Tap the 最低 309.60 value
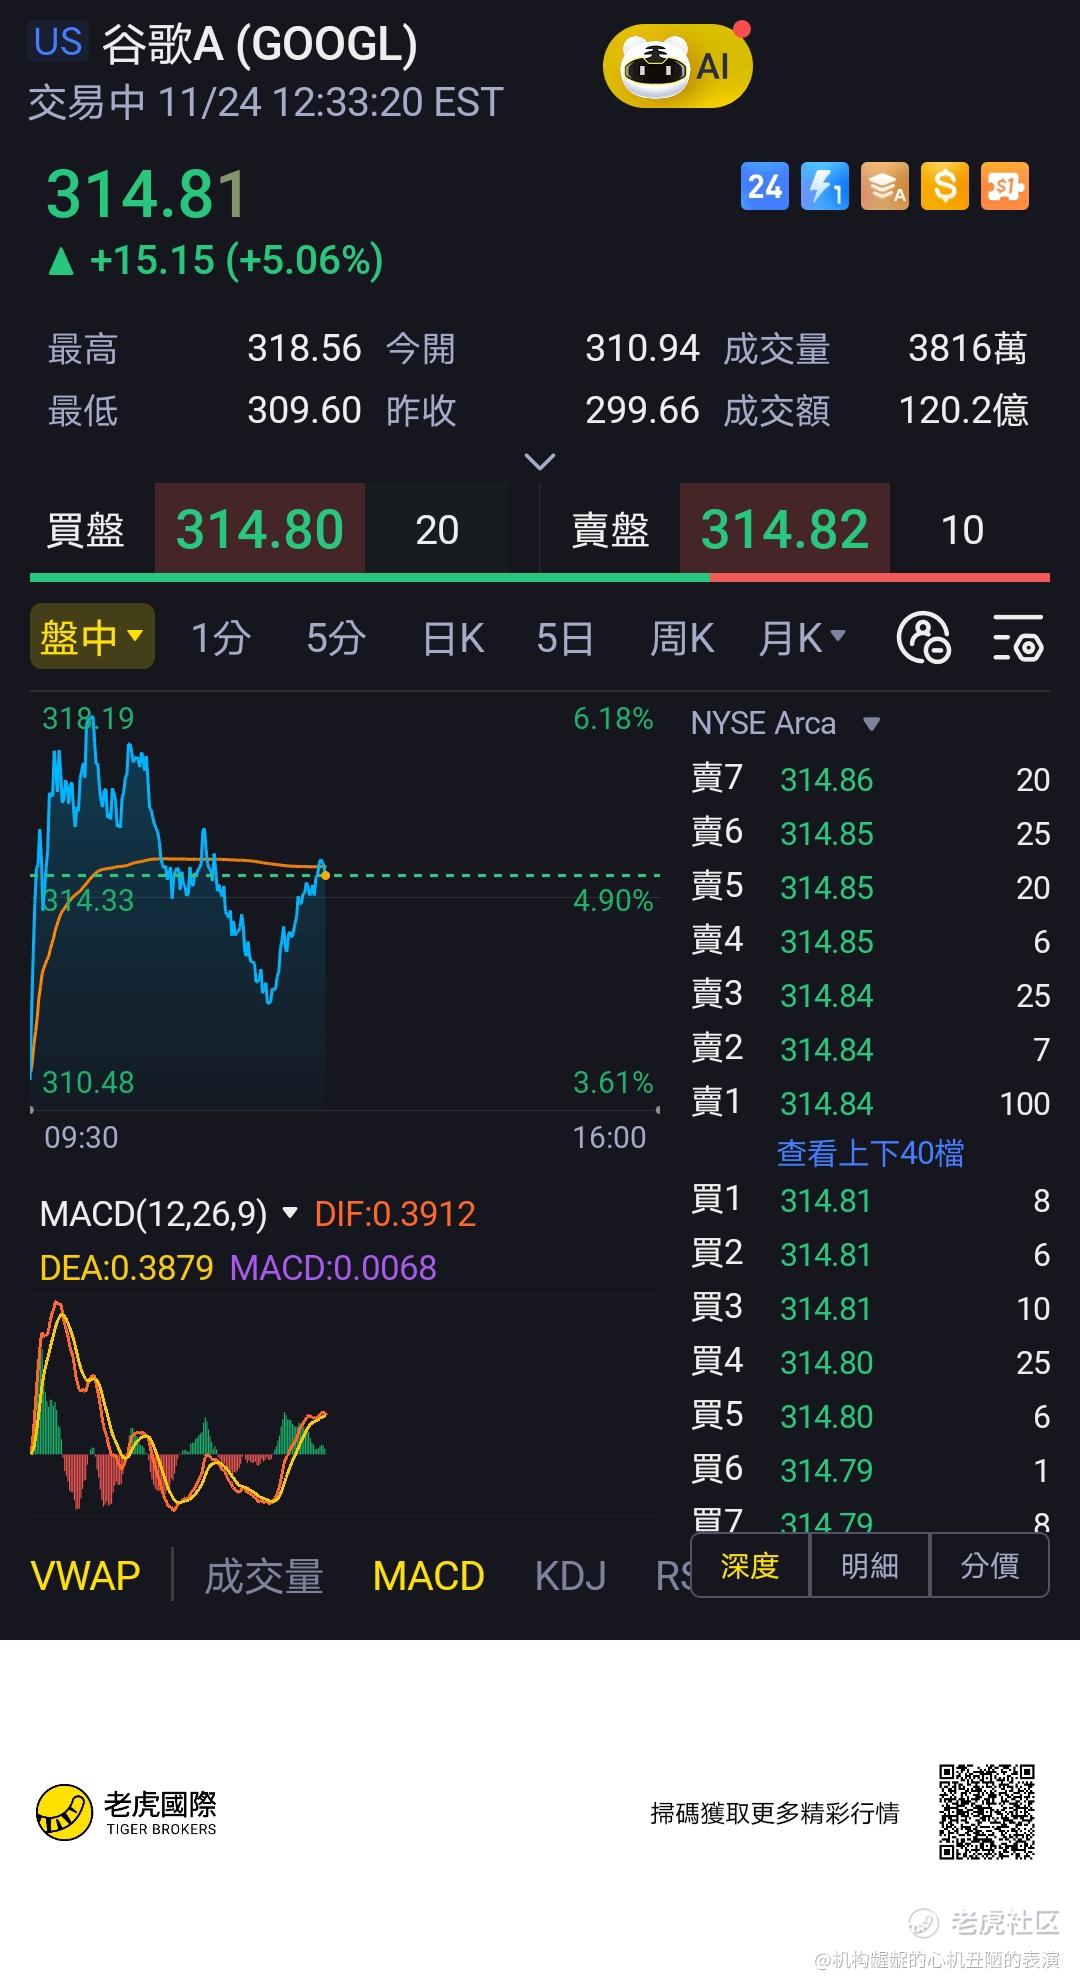Screen dimensions: 1080x1985 pyautogui.click(x=304, y=410)
